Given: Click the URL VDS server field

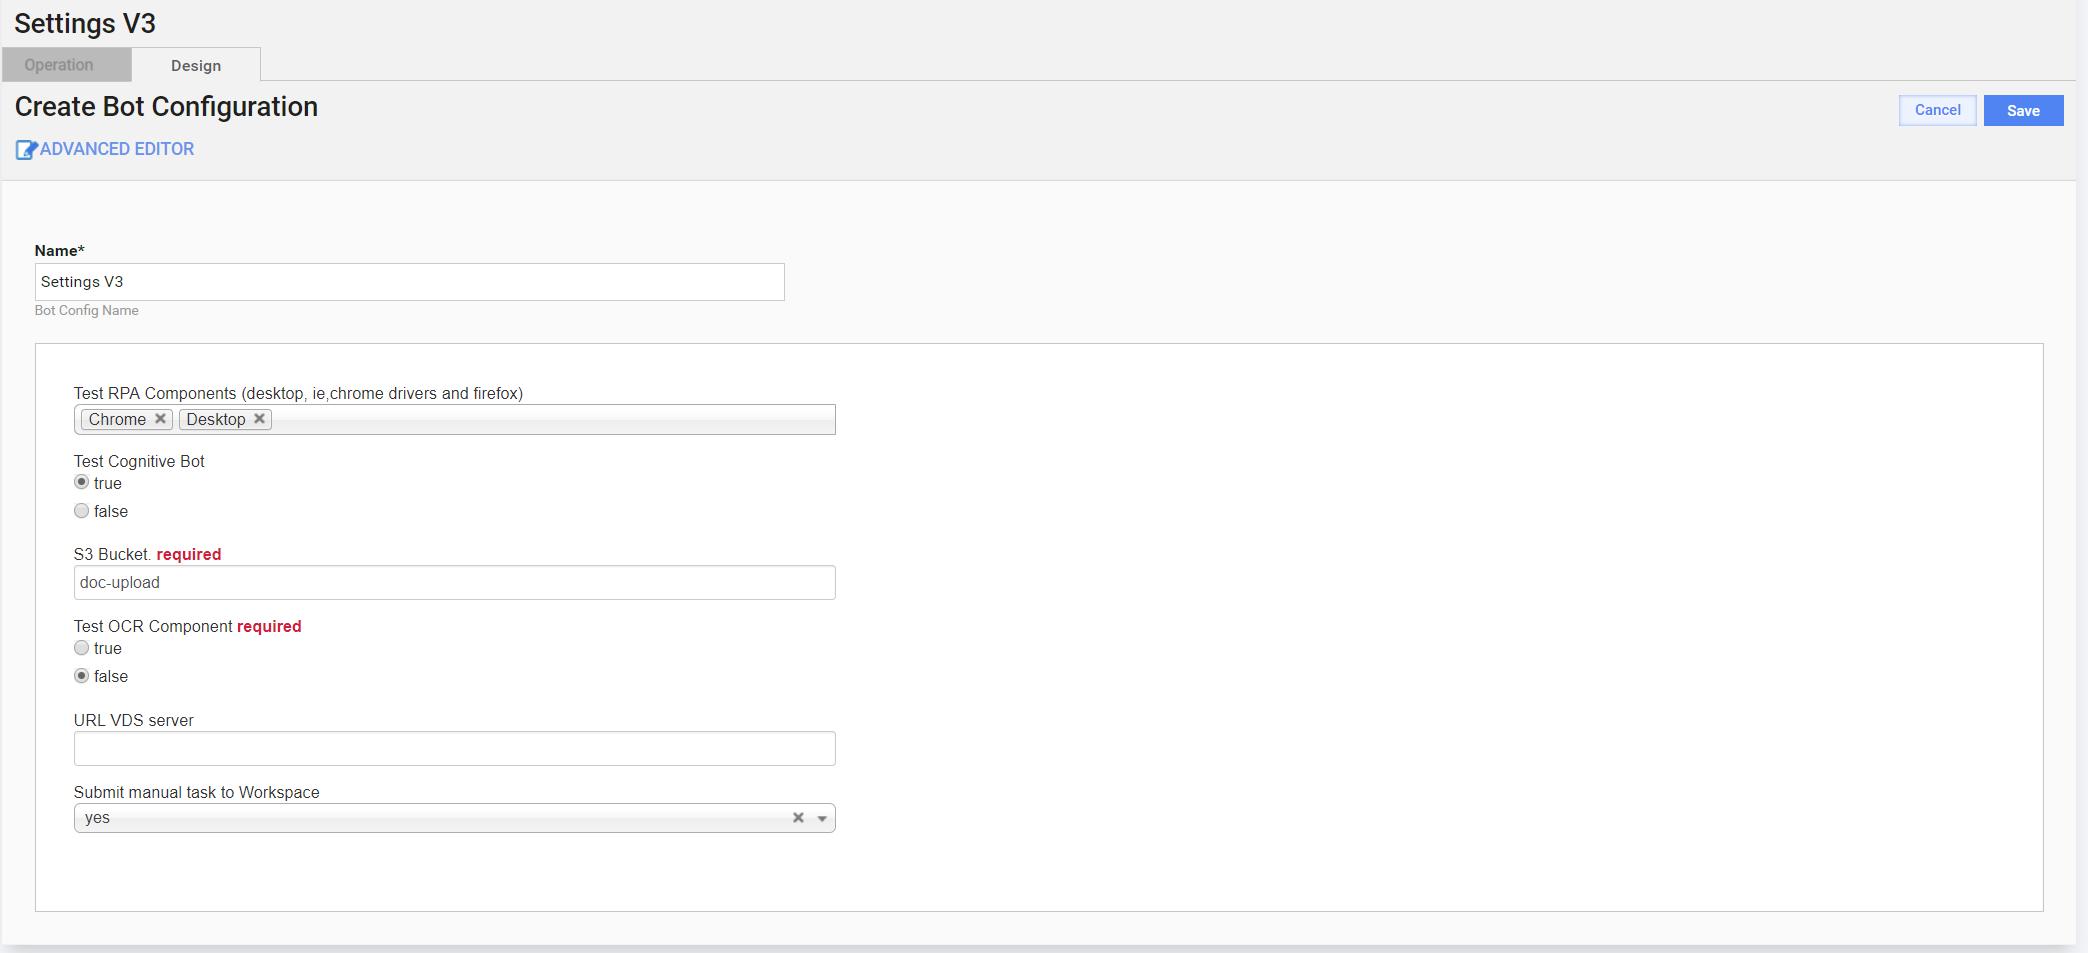Looking at the screenshot, I should pyautogui.click(x=454, y=749).
